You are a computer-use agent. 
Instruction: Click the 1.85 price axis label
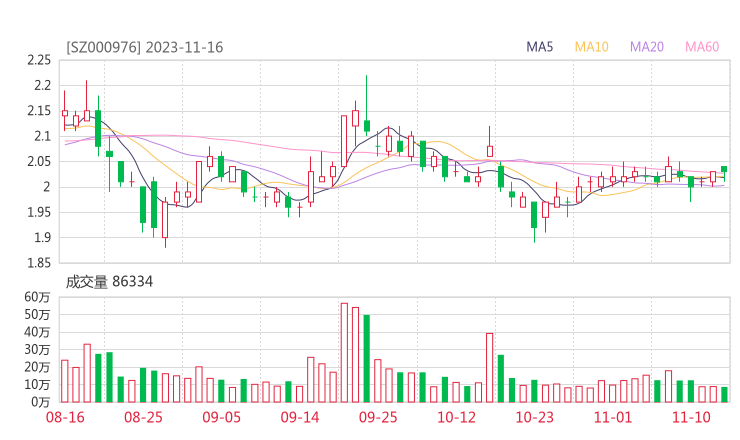pyautogui.click(x=39, y=263)
